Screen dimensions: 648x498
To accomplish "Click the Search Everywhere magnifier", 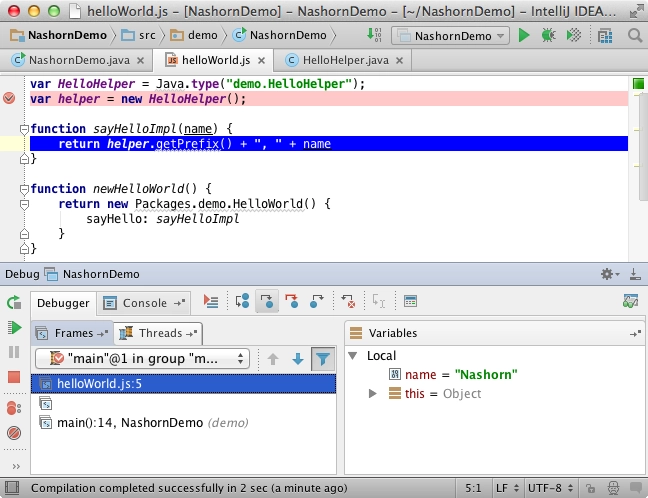I will (x=634, y=36).
